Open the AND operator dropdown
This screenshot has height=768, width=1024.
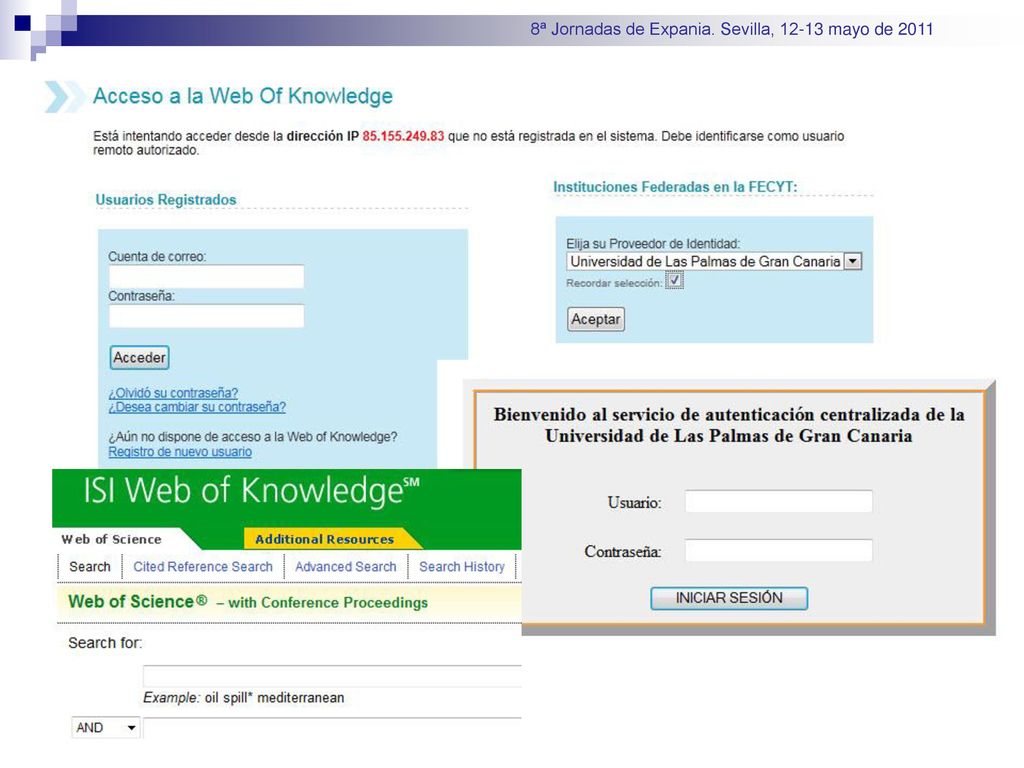105,728
